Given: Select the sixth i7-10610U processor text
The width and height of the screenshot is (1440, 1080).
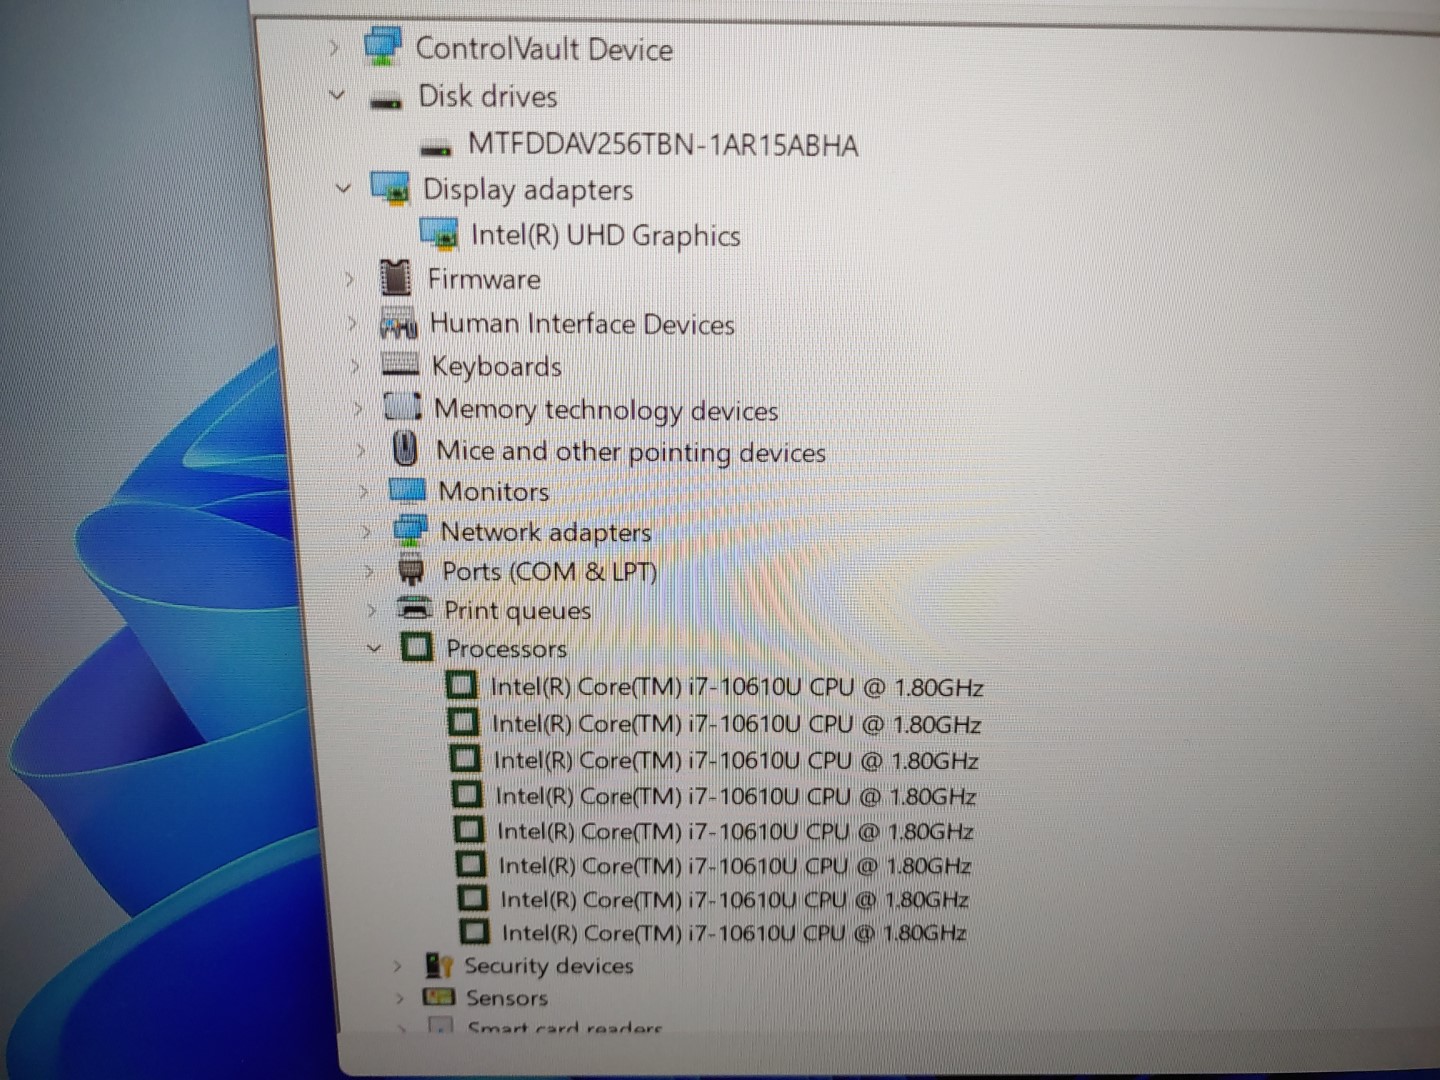Looking at the screenshot, I should click(x=736, y=866).
